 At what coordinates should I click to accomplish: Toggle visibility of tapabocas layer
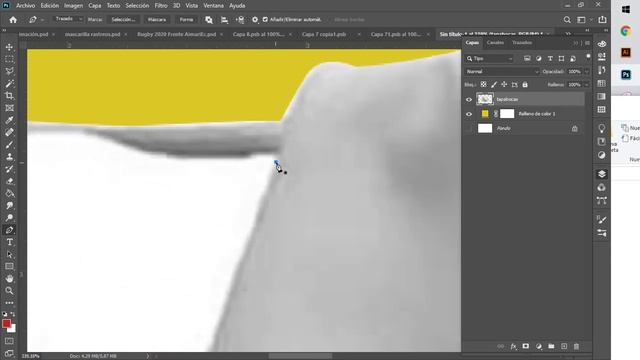[469, 99]
